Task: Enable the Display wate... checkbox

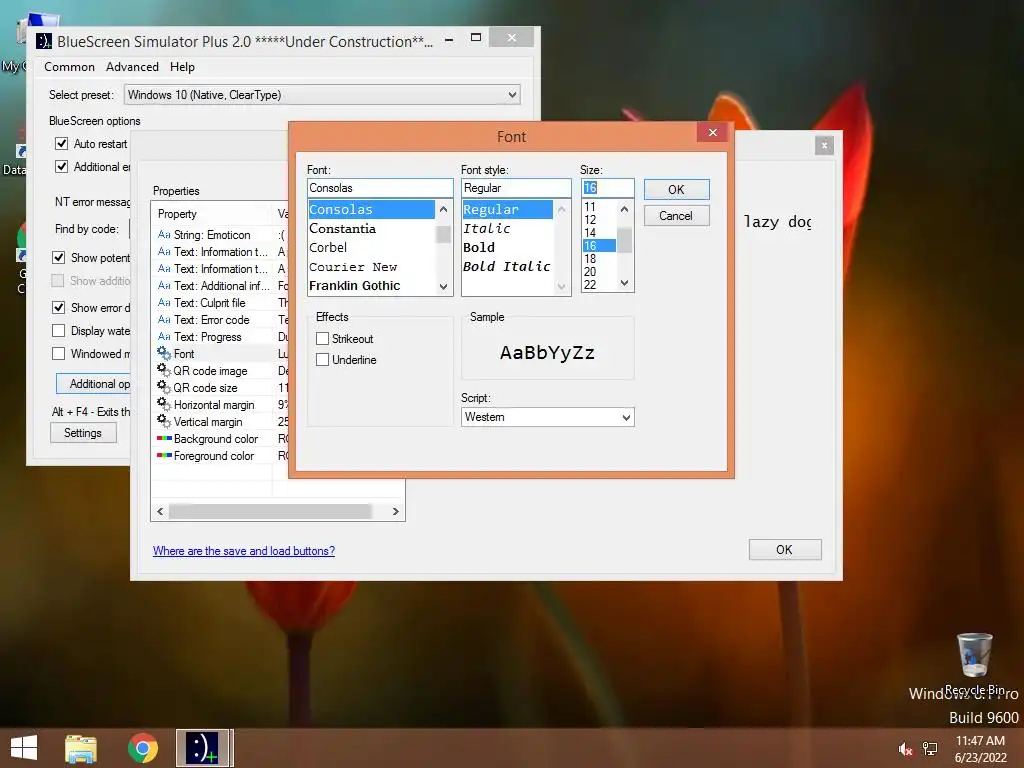Action: (58, 330)
